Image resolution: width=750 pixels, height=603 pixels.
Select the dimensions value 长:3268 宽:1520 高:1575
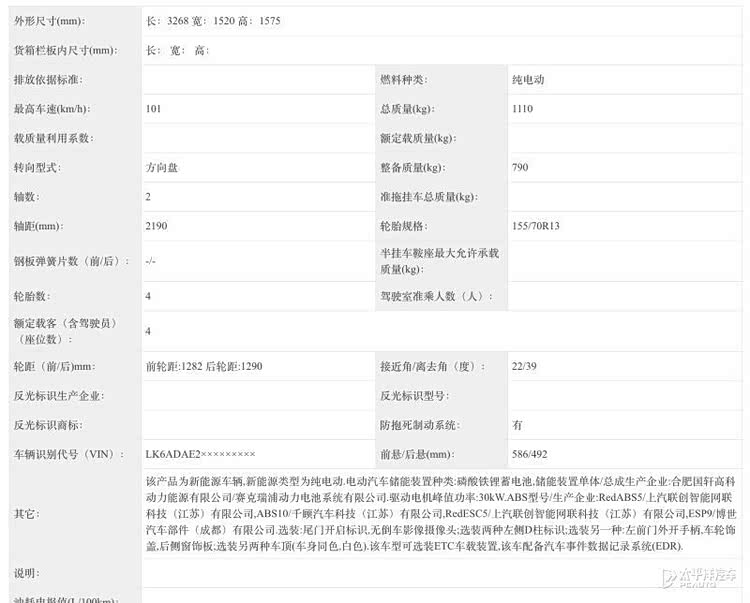[212, 21]
